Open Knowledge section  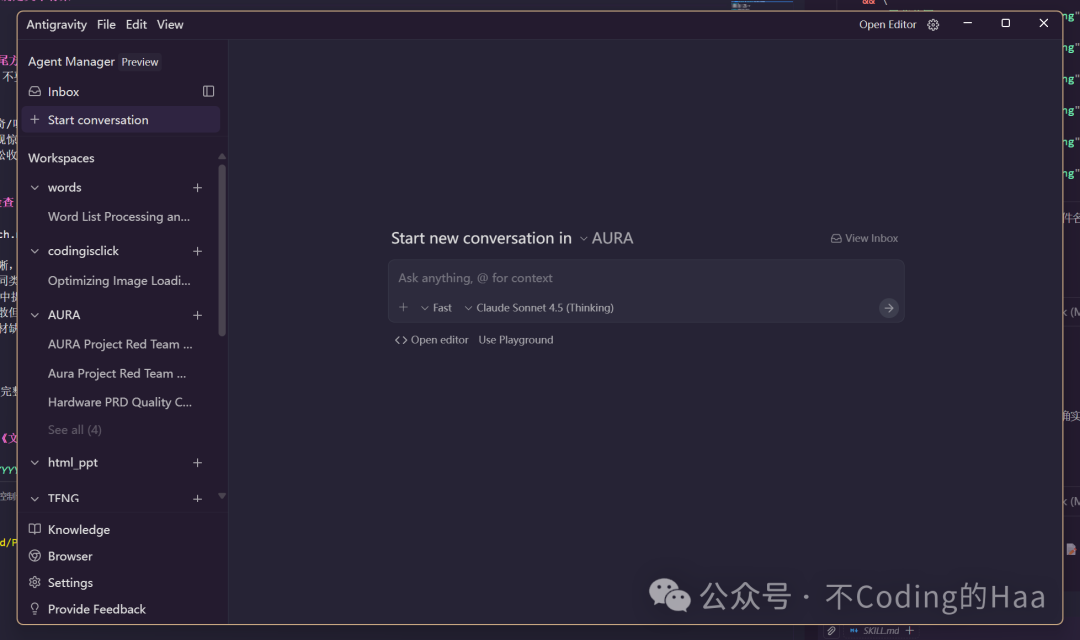pyautogui.click(x=69, y=530)
